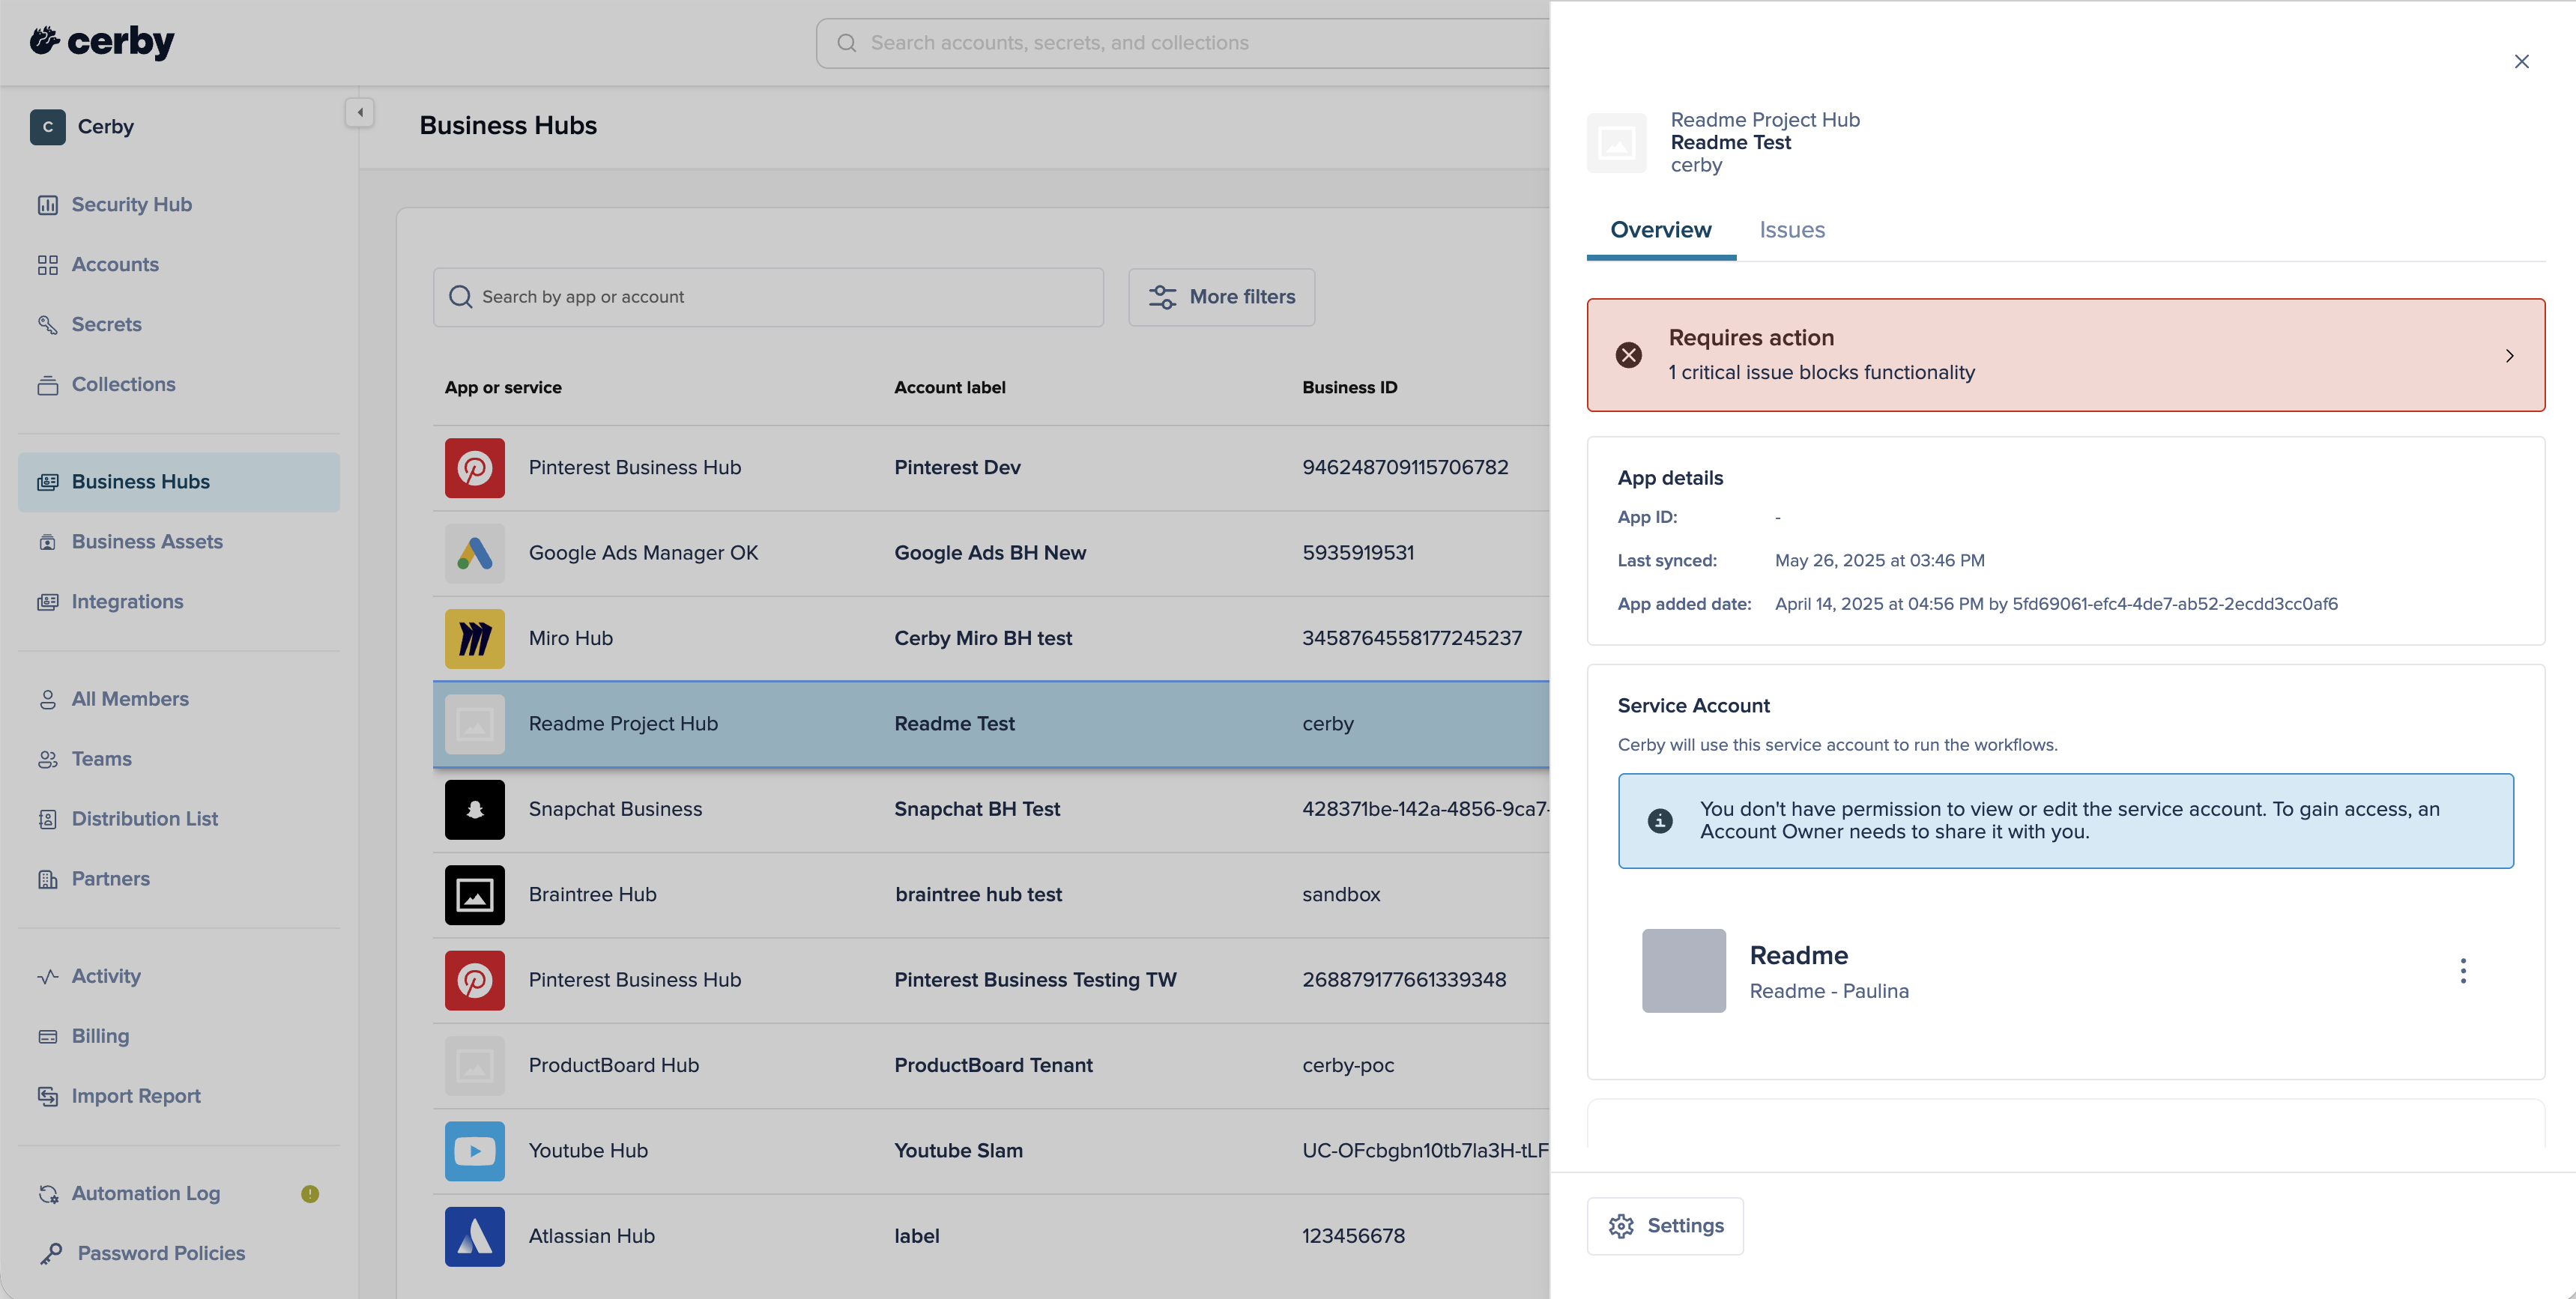Click the All Members person icon
This screenshot has height=1299, width=2576.
click(x=48, y=699)
